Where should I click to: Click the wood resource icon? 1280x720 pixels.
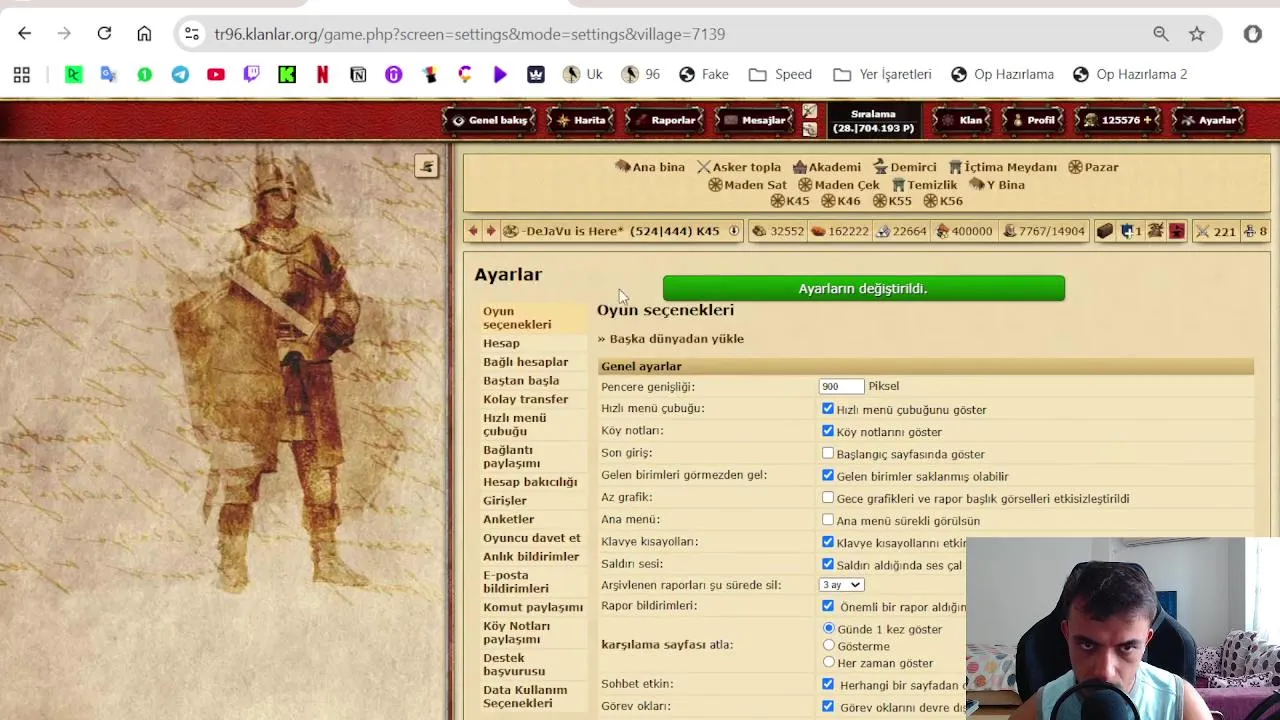(759, 231)
